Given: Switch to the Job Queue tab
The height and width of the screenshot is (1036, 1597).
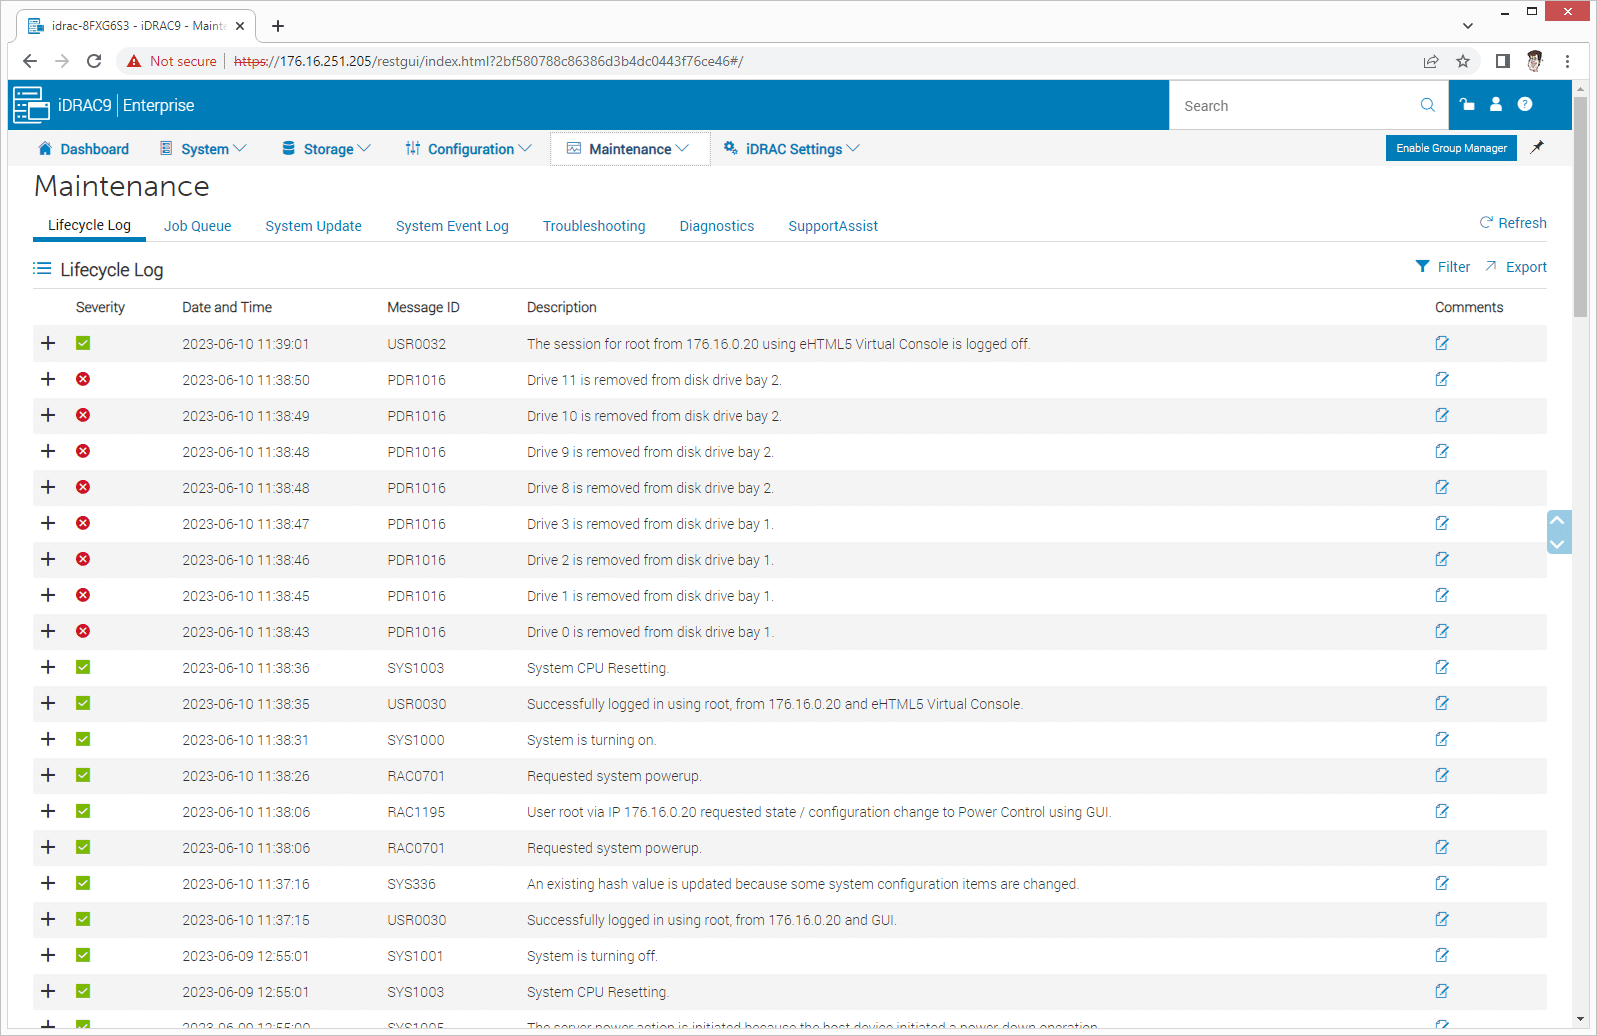Looking at the screenshot, I should (197, 226).
